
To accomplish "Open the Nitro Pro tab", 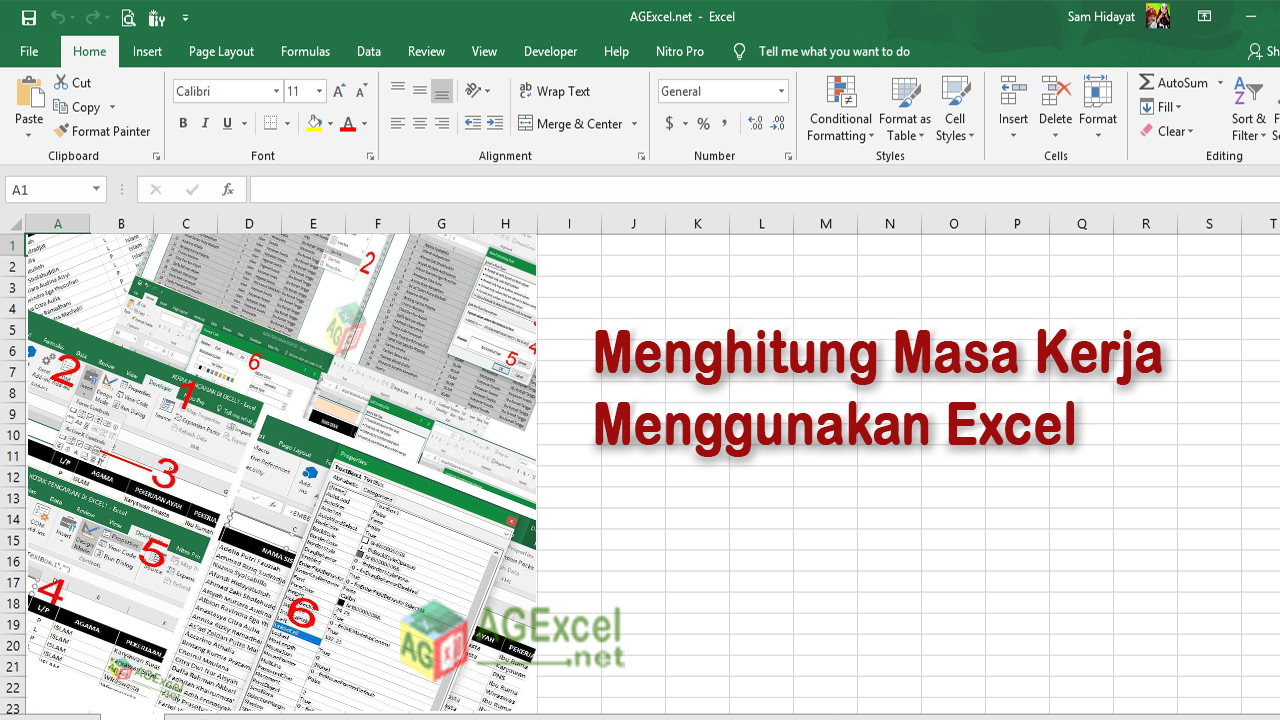I will pos(680,51).
